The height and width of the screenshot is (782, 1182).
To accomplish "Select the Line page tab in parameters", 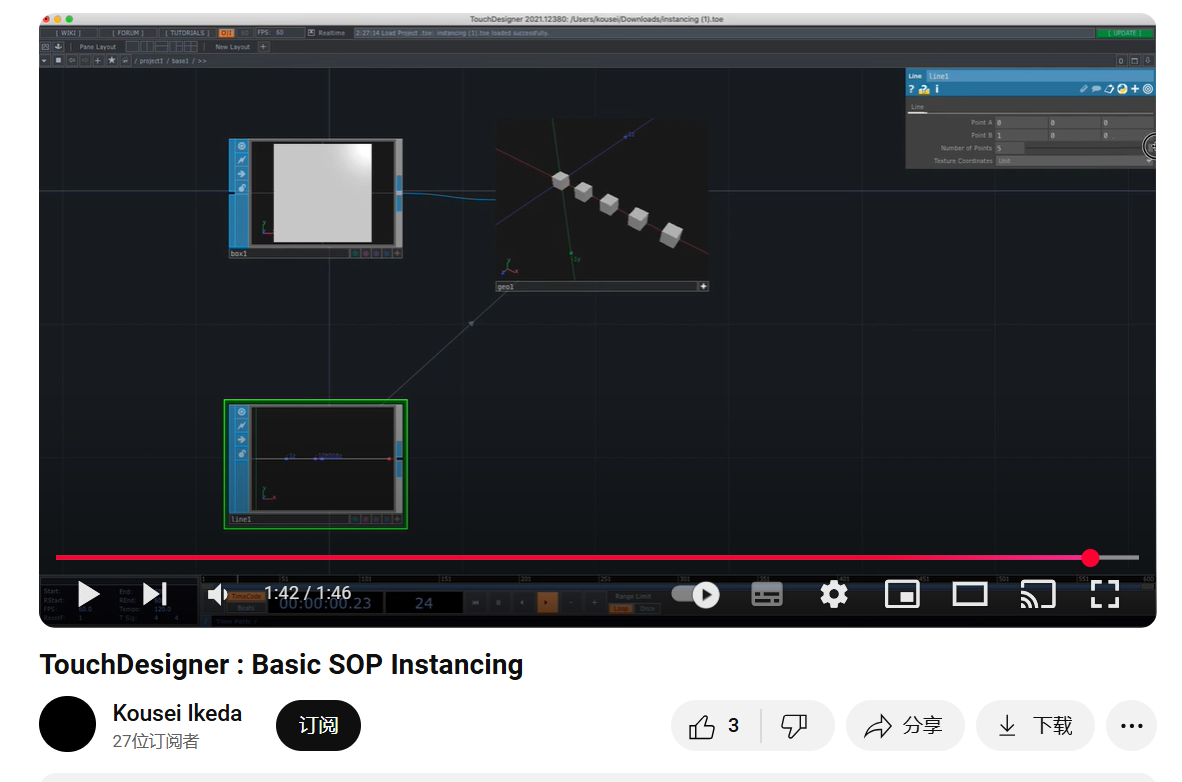I will tap(917, 106).
